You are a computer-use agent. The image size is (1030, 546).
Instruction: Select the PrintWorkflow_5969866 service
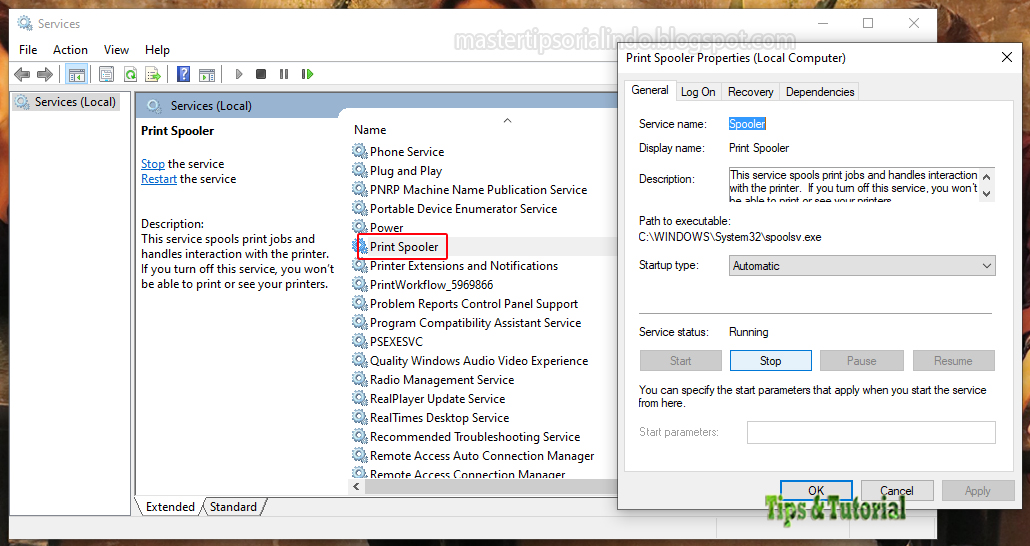click(x=432, y=284)
